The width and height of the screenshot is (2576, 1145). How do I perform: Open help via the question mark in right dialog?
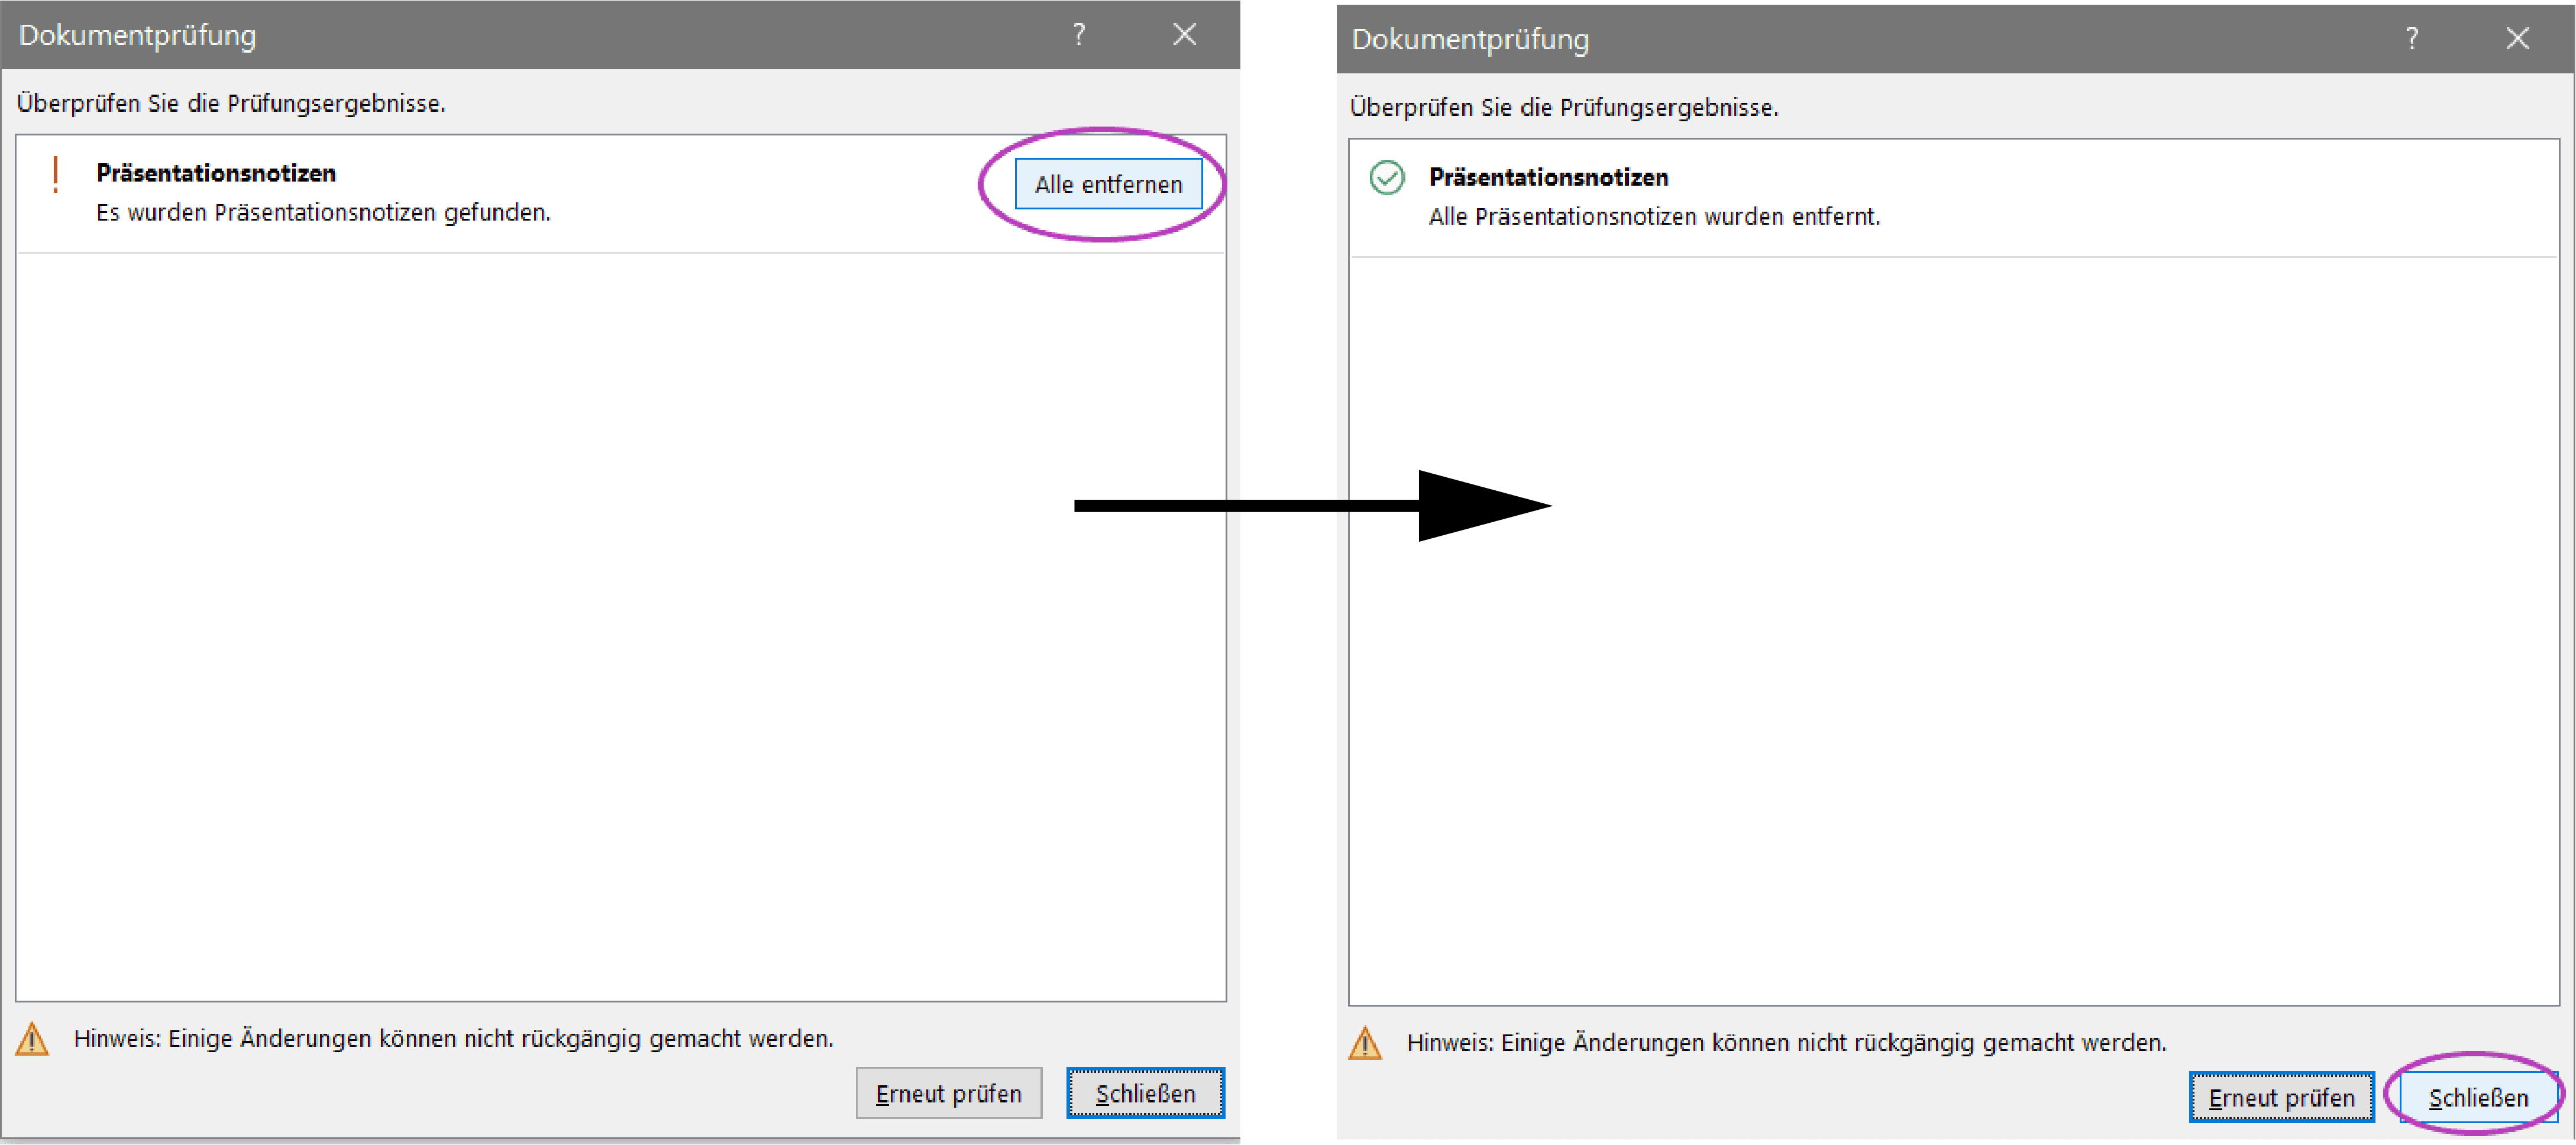click(x=2413, y=38)
